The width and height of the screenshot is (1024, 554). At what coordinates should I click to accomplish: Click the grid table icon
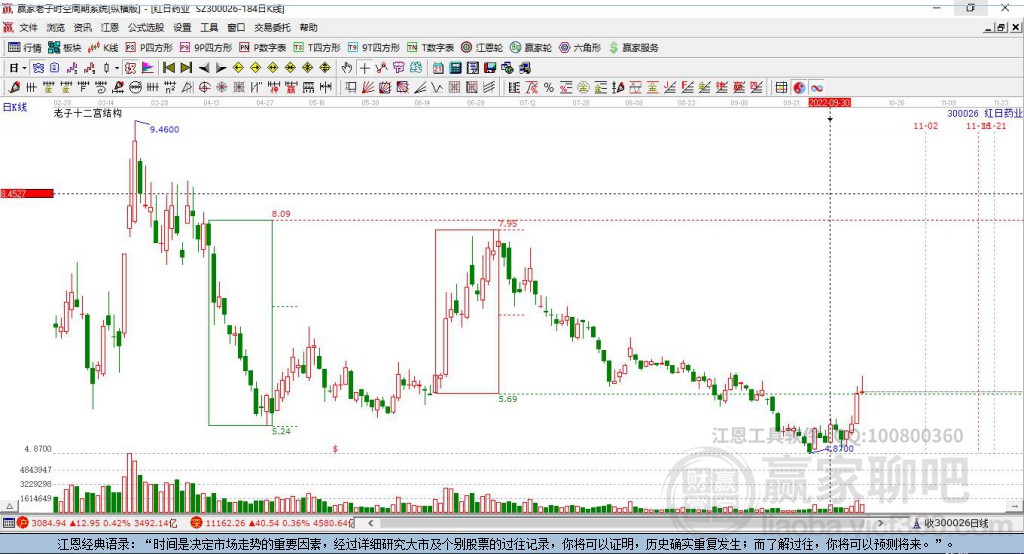[x=781, y=88]
